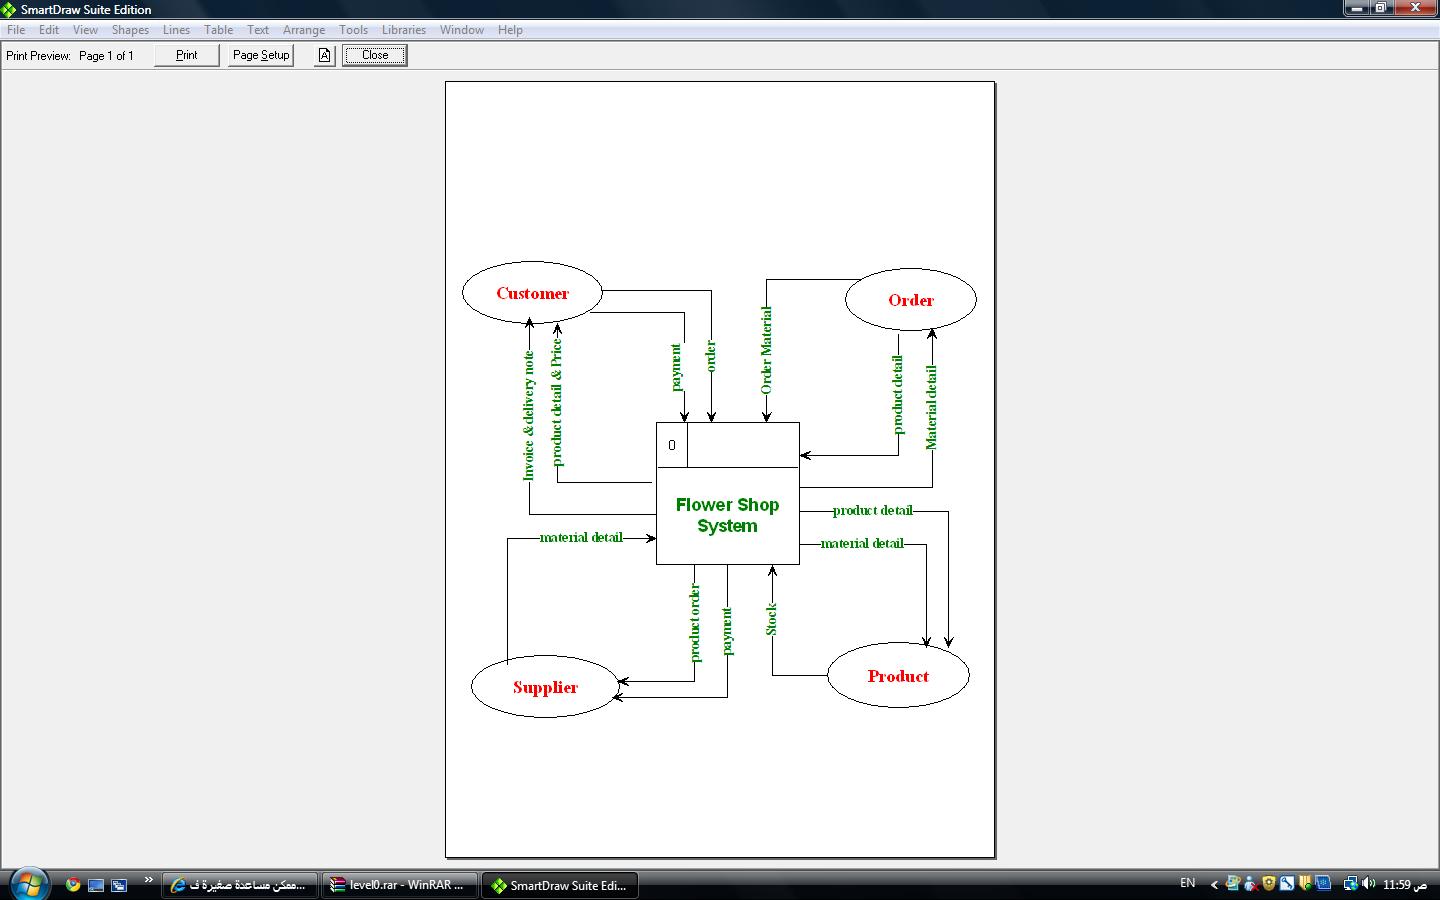1440x900 pixels.
Task: Open Page Setup dialog
Action: [261, 56]
